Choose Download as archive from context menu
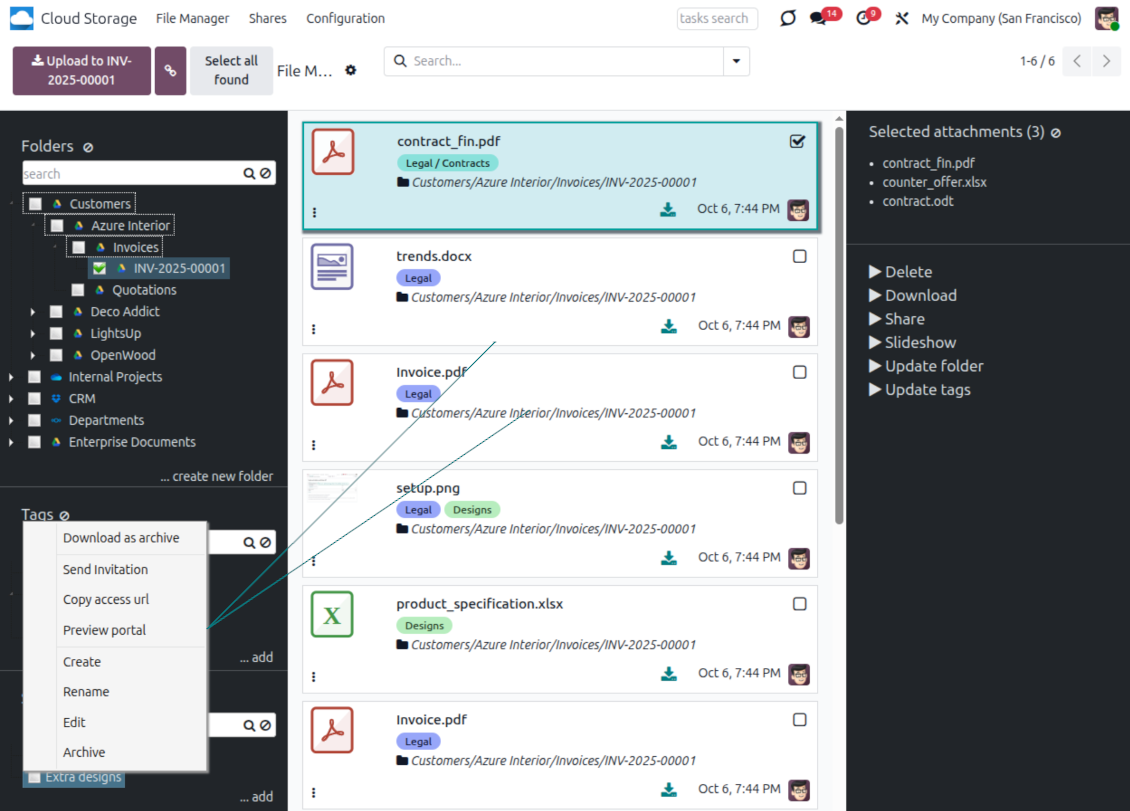The width and height of the screenshot is (1130, 811). (121, 538)
